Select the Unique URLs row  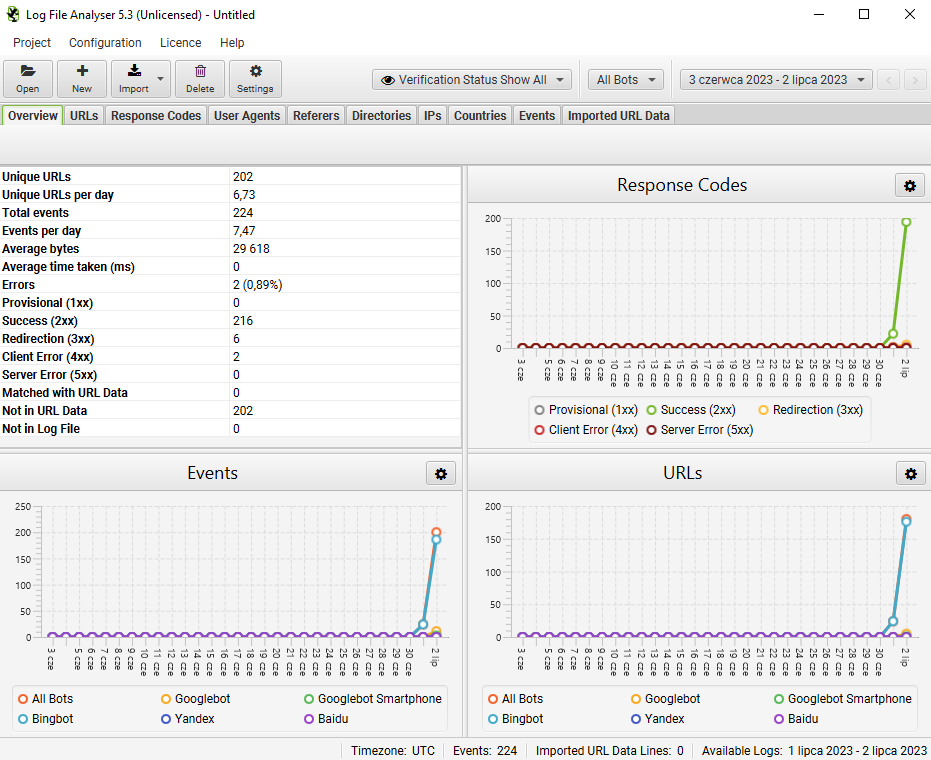(x=230, y=177)
